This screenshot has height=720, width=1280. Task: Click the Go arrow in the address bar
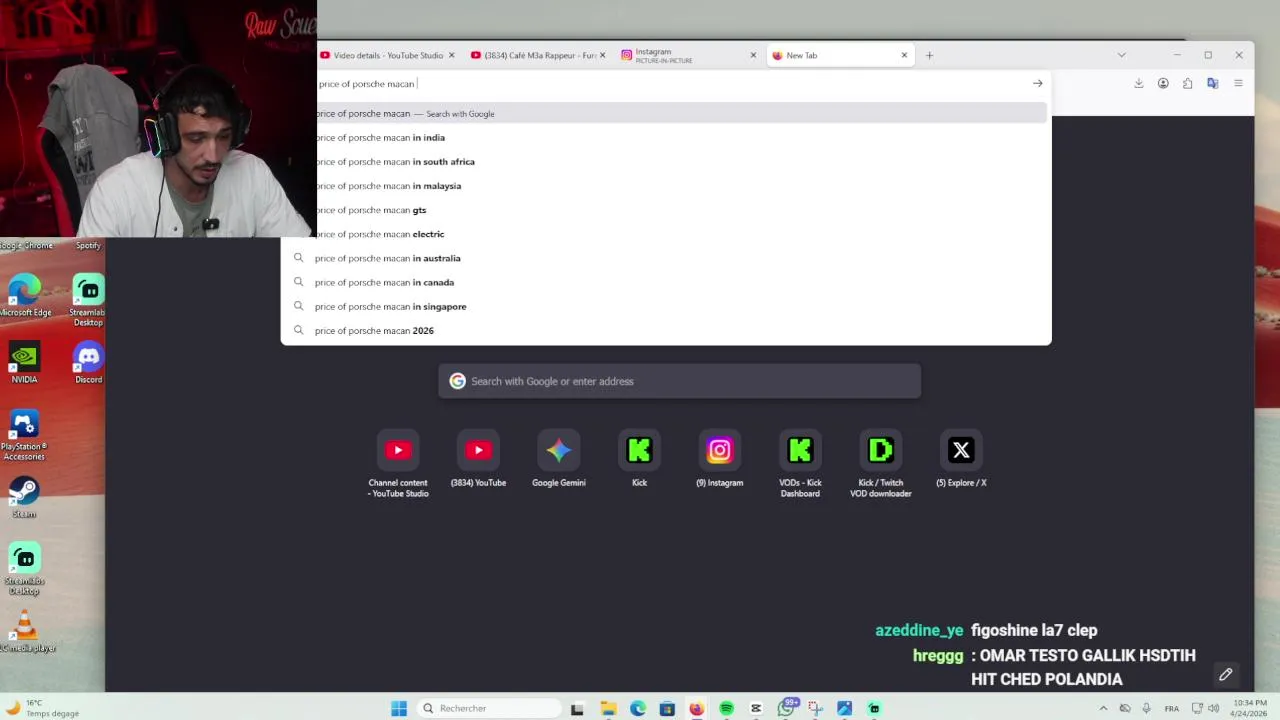(1037, 84)
